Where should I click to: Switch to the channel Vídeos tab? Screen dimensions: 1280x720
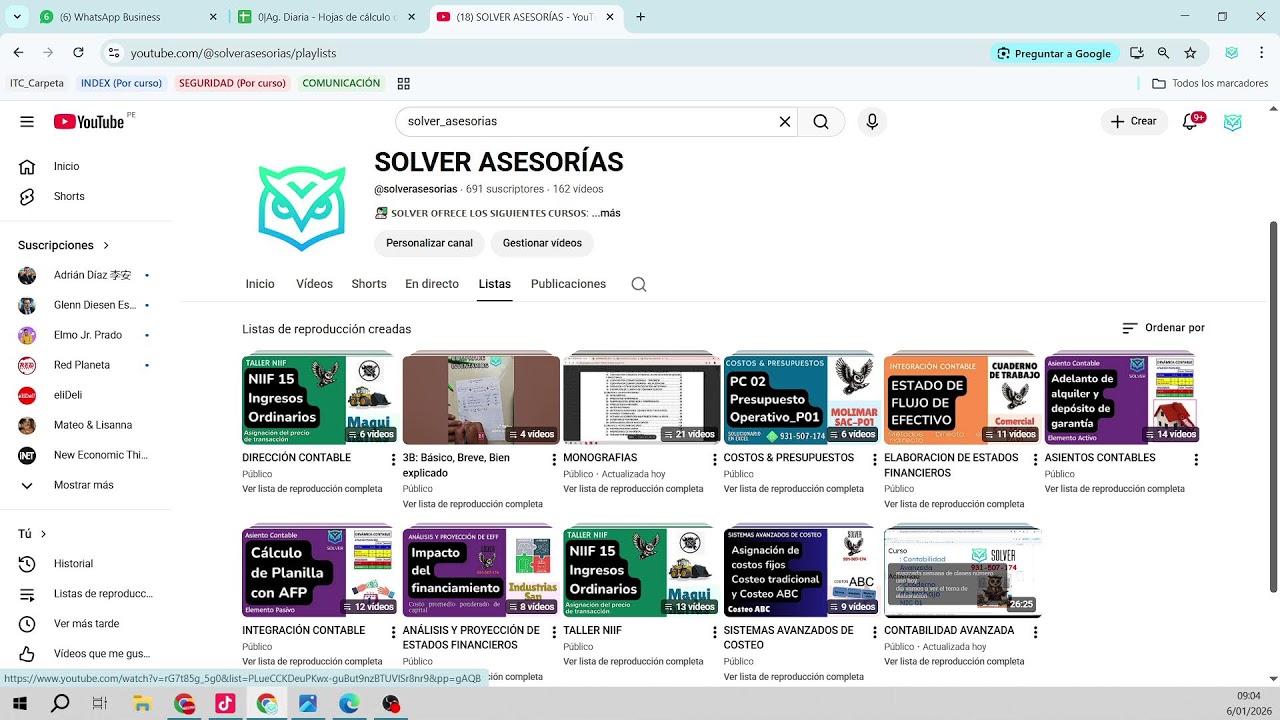point(314,284)
